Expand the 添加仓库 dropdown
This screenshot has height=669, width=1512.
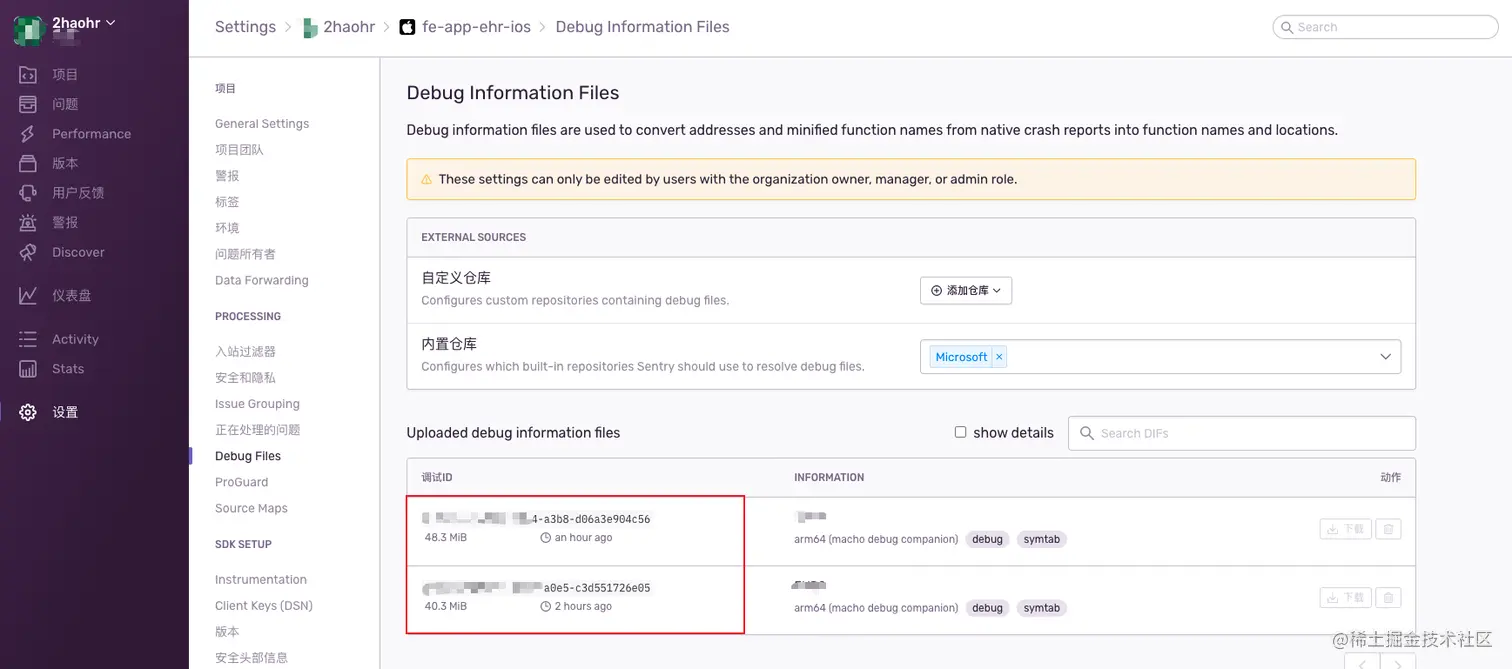(966, 290)
